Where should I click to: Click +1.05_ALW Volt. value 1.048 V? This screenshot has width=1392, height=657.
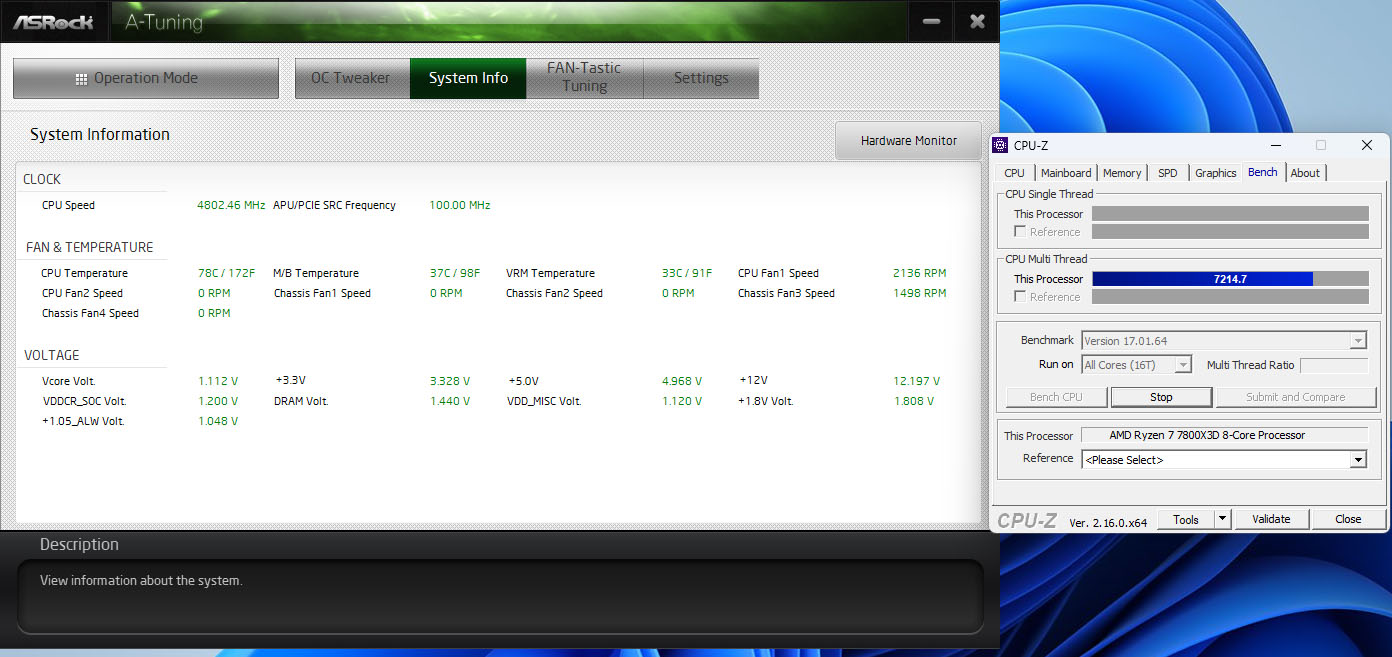(218, 421)
